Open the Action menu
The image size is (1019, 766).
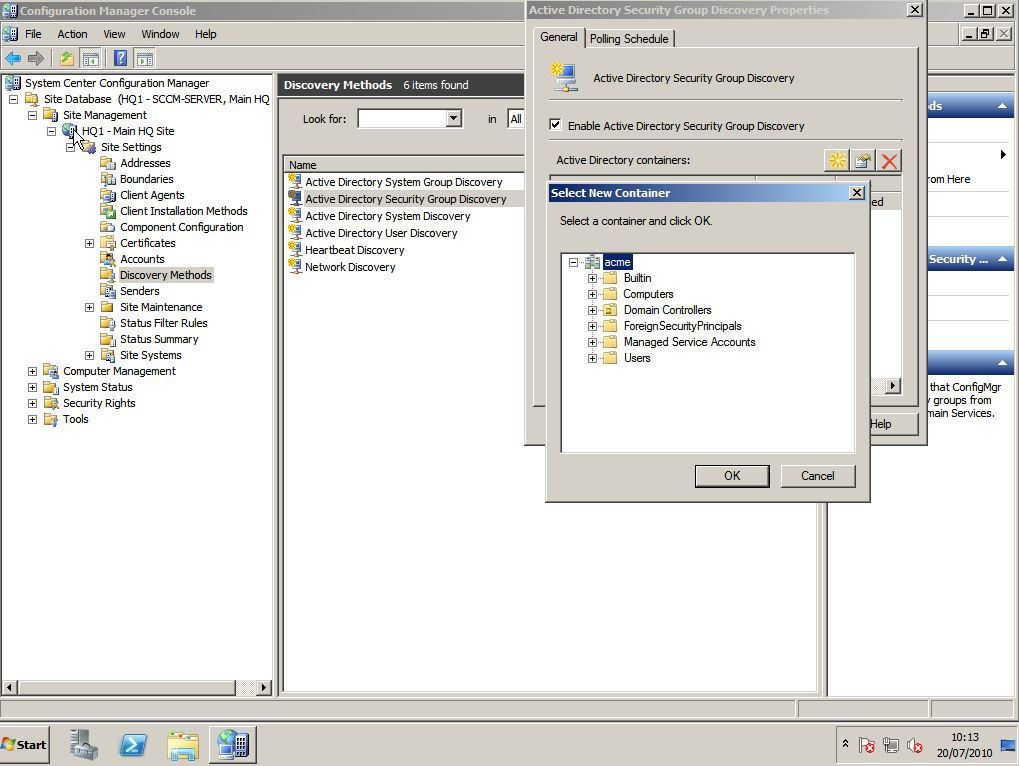tap(72, 34)
